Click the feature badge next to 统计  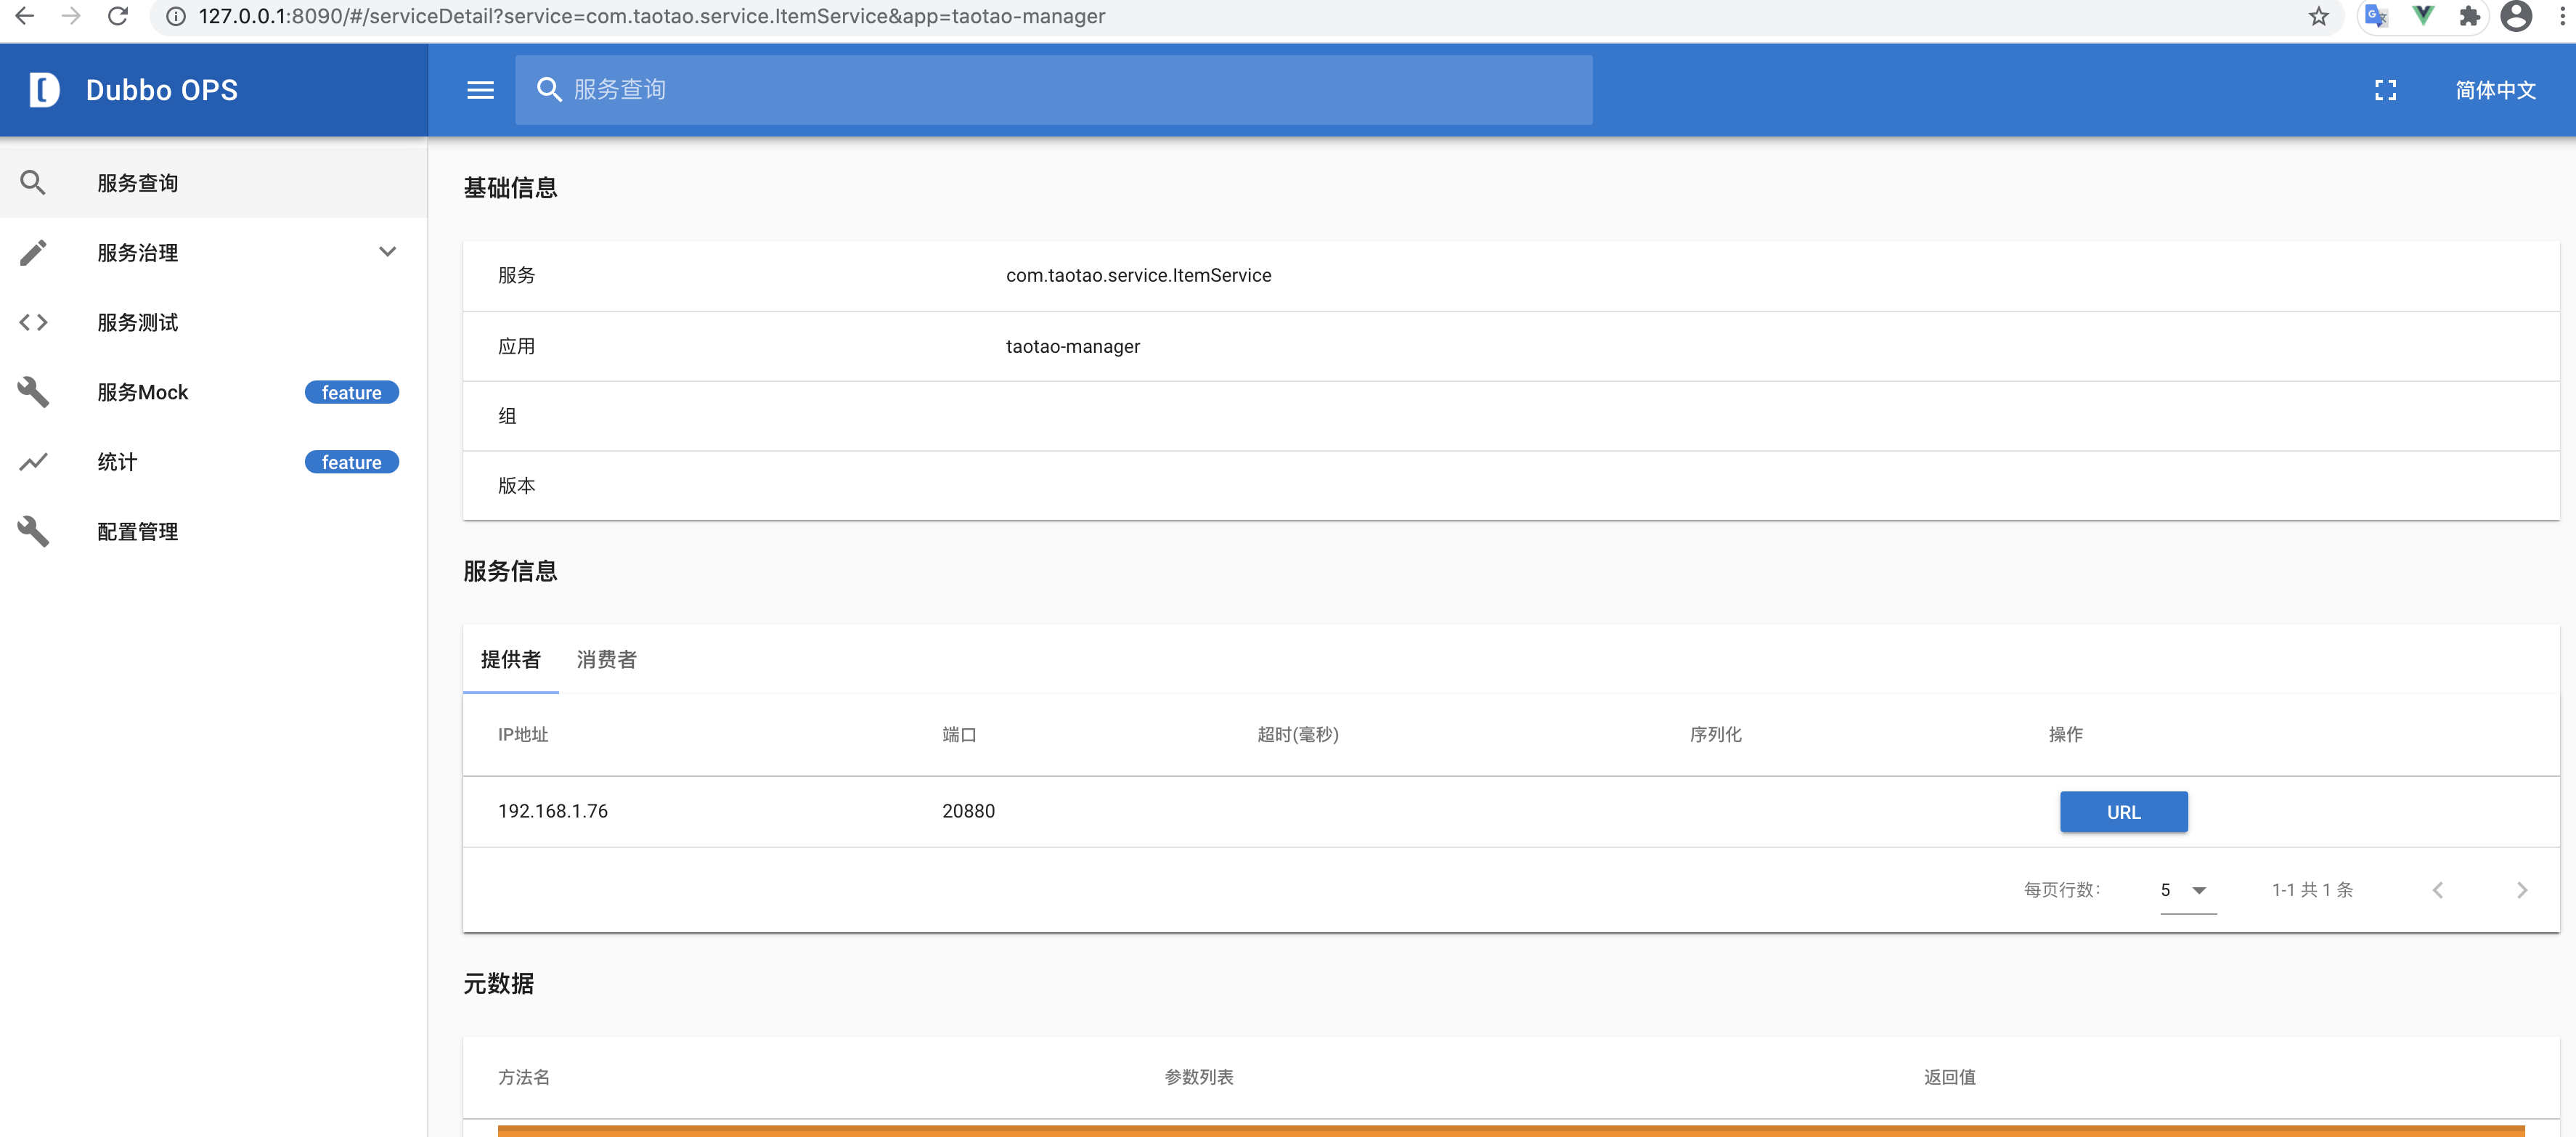[x=351, y=461]
